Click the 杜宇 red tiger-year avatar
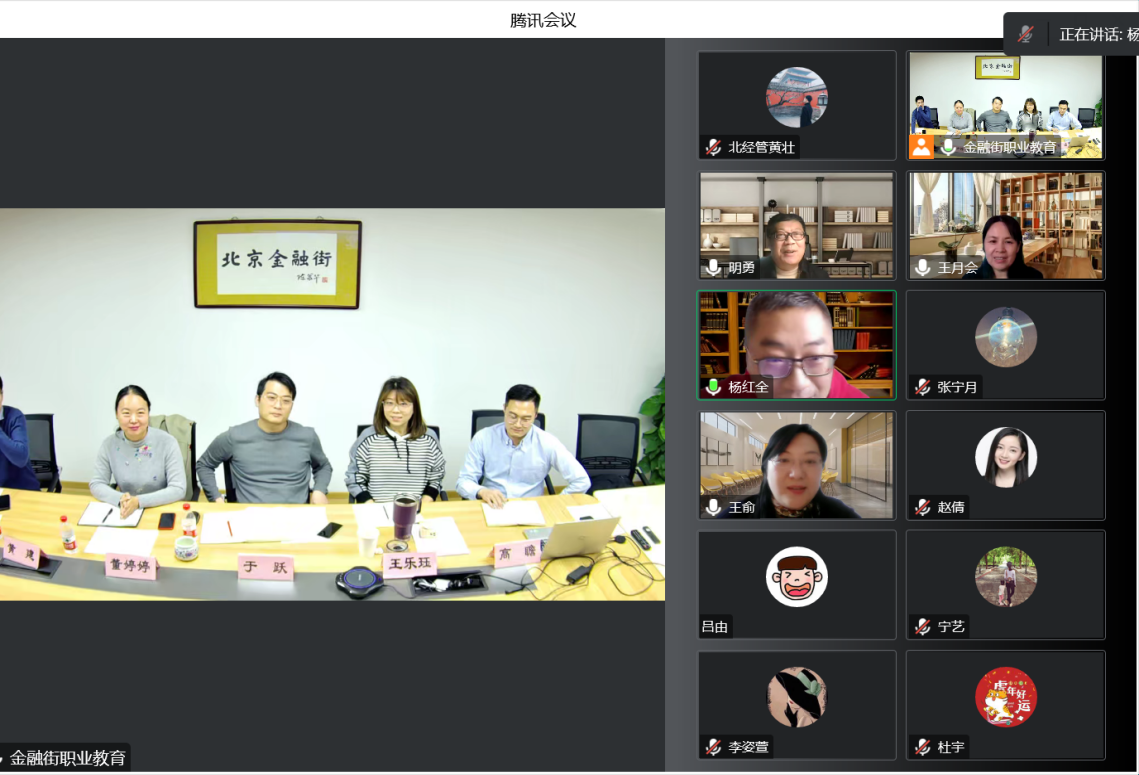The width and height of the screenshot is (1139, 775). (x=1005, y=697)
